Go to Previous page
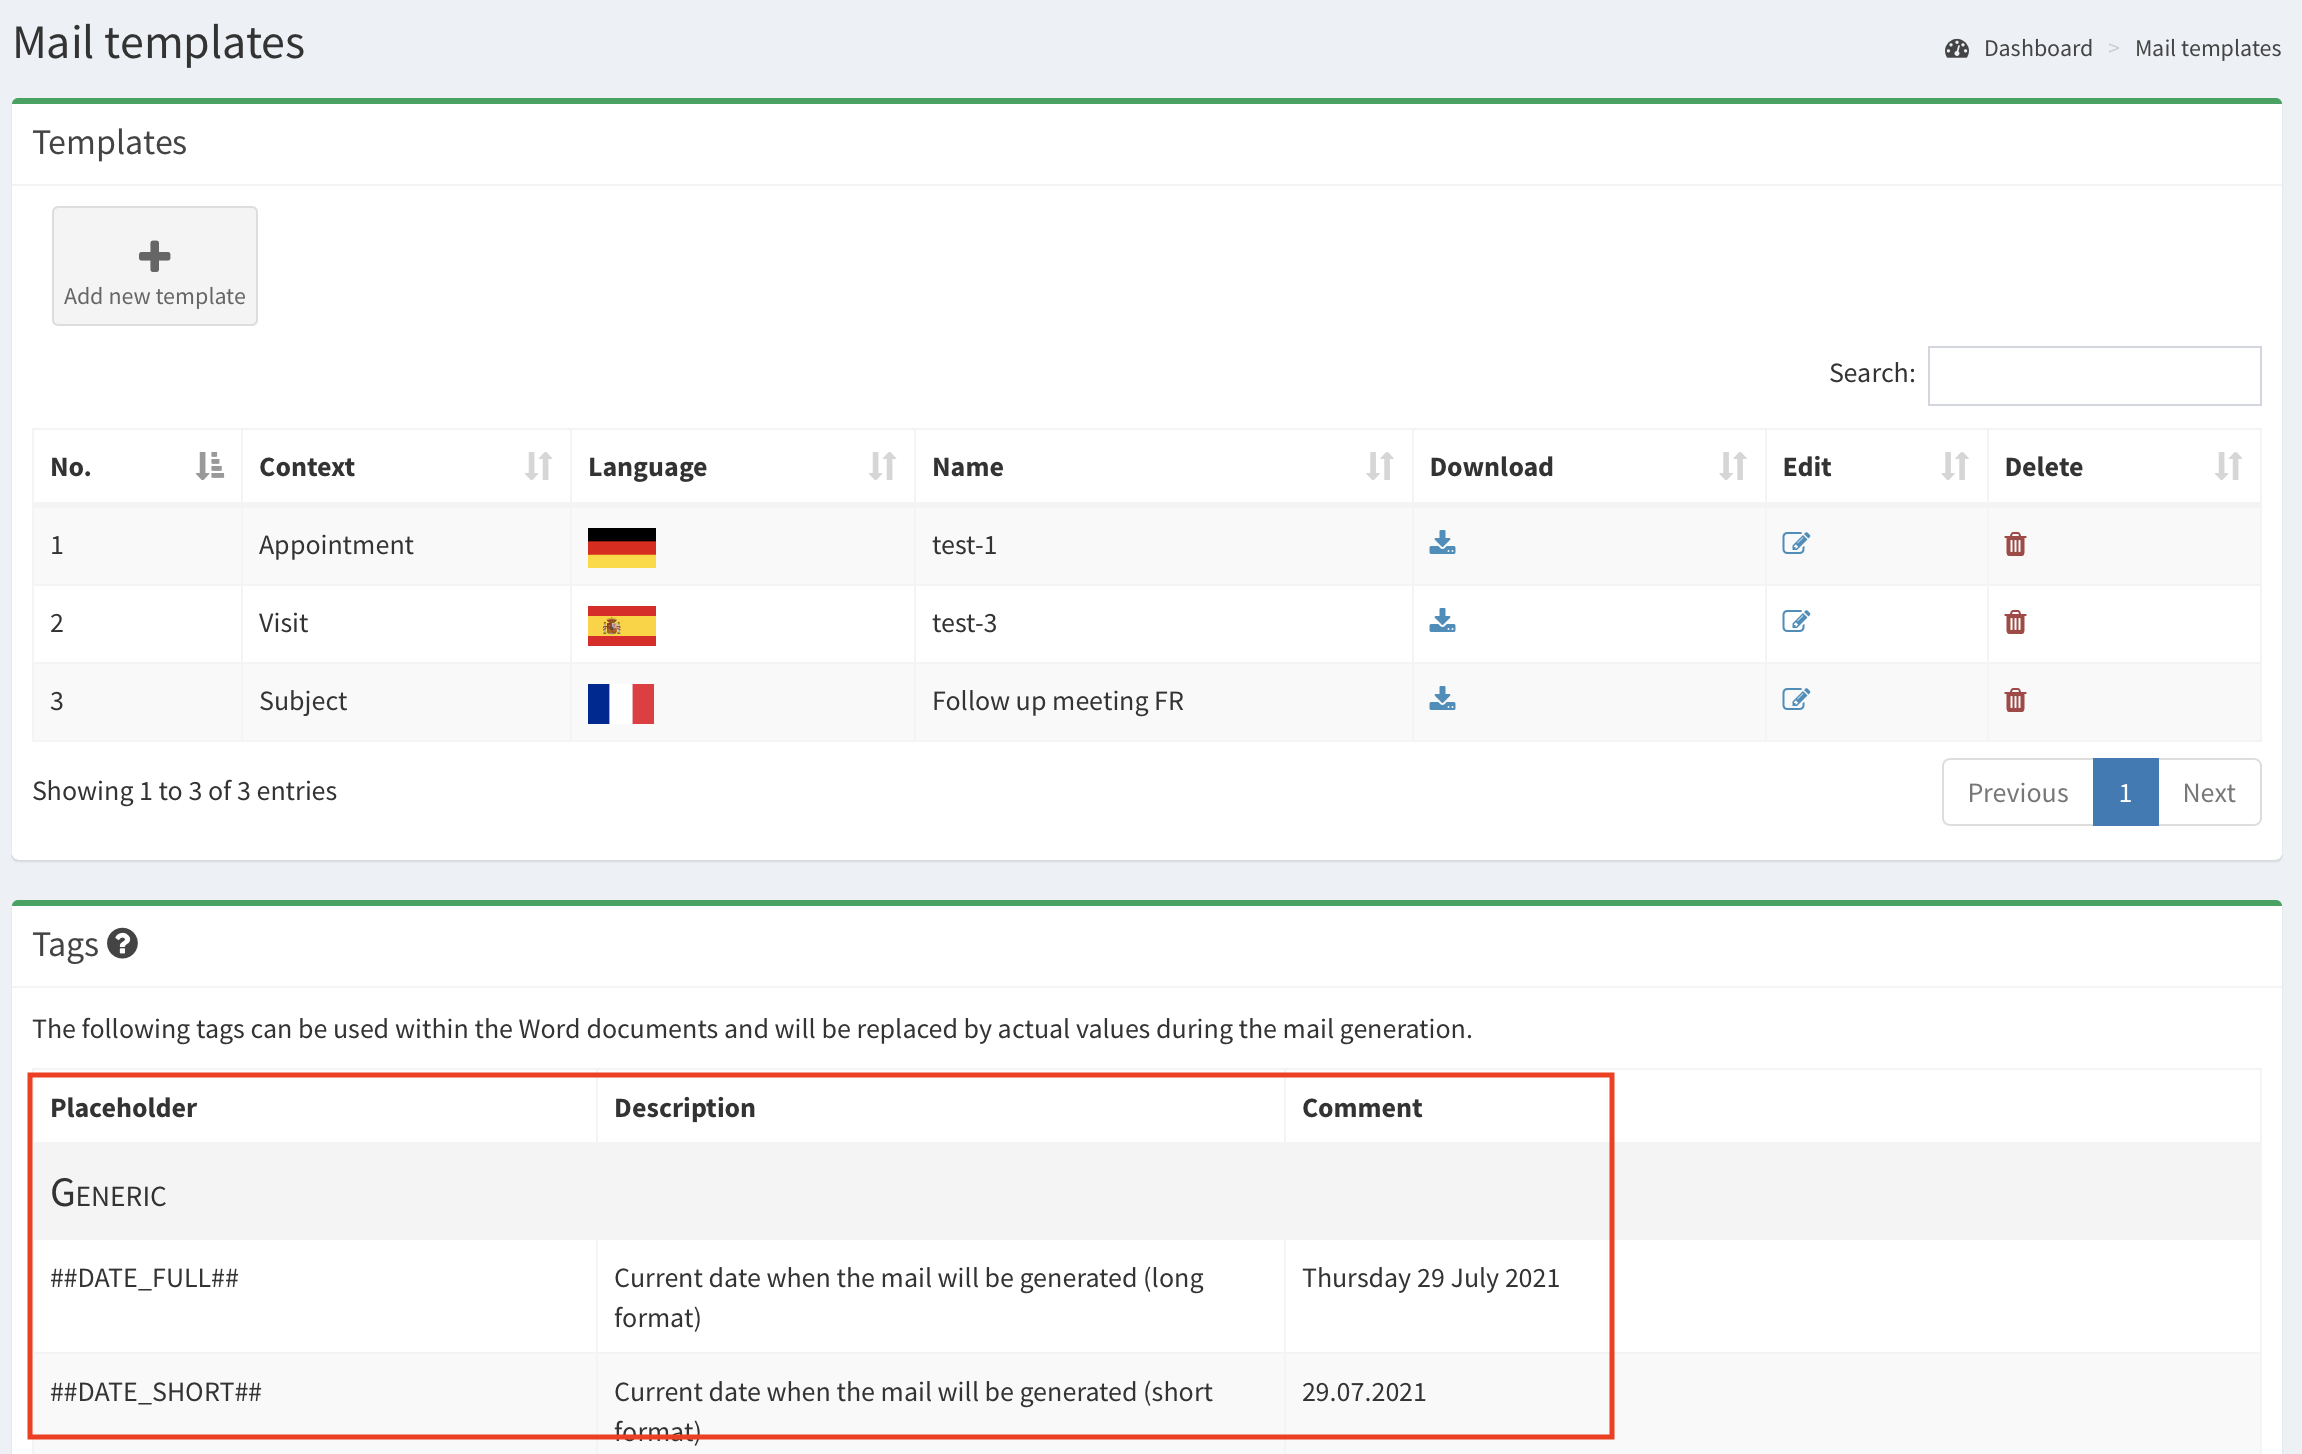Screen dimensions: 2302x1454 (2017, 793)
